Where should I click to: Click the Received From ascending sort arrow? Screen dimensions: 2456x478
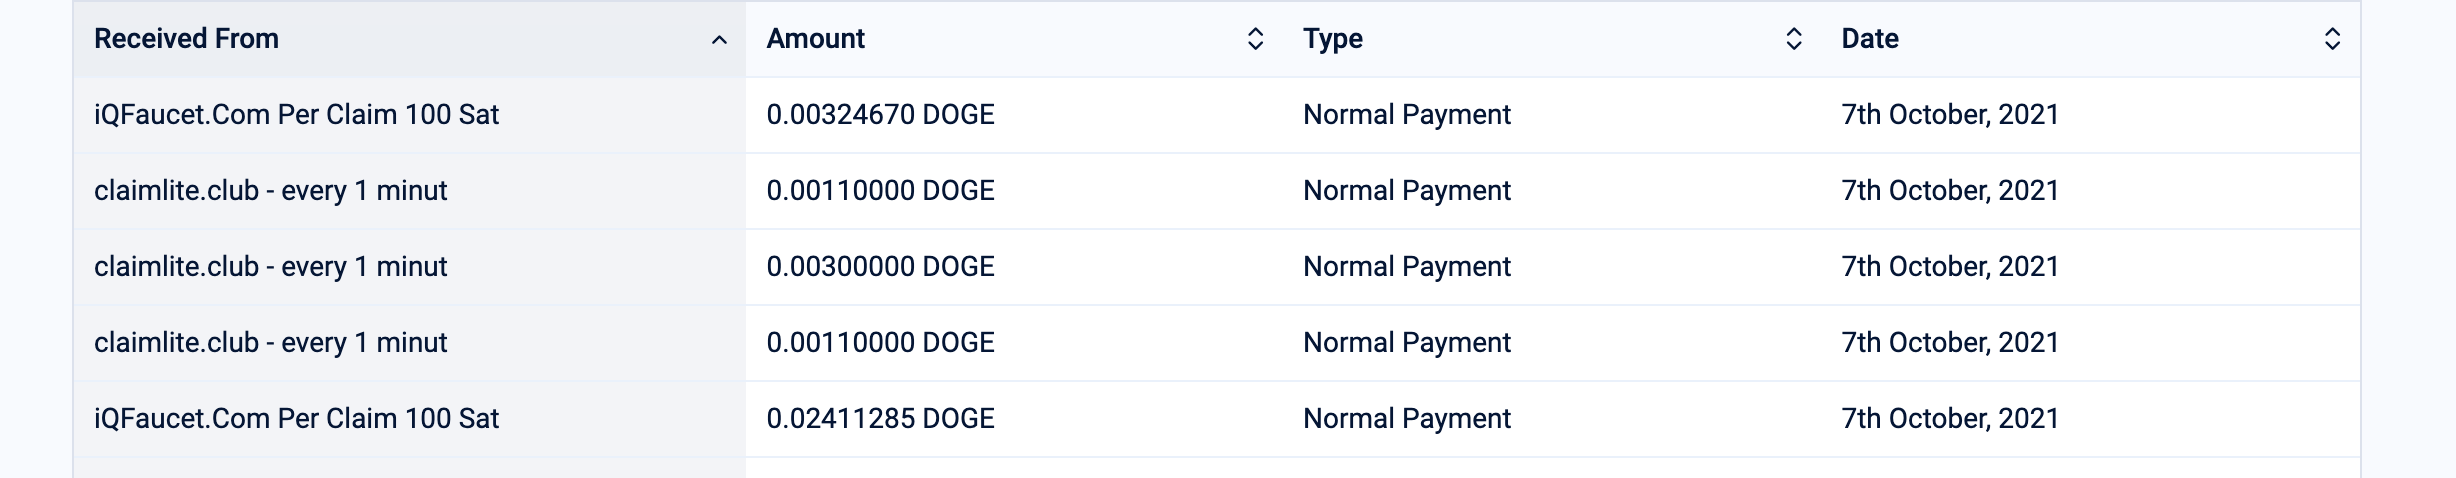718,40
